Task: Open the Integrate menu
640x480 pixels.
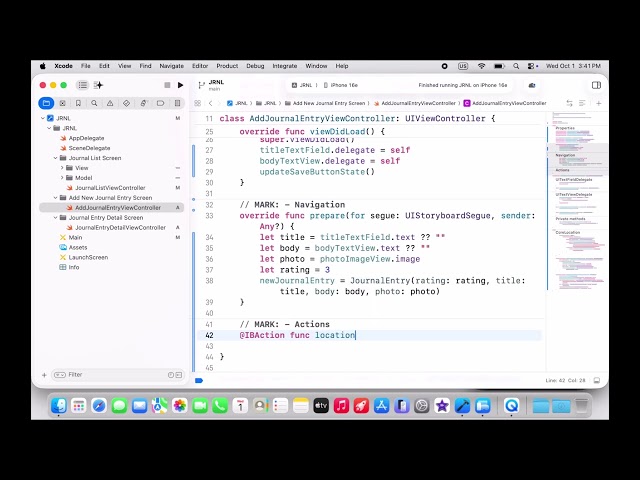Action: [284, 66]
